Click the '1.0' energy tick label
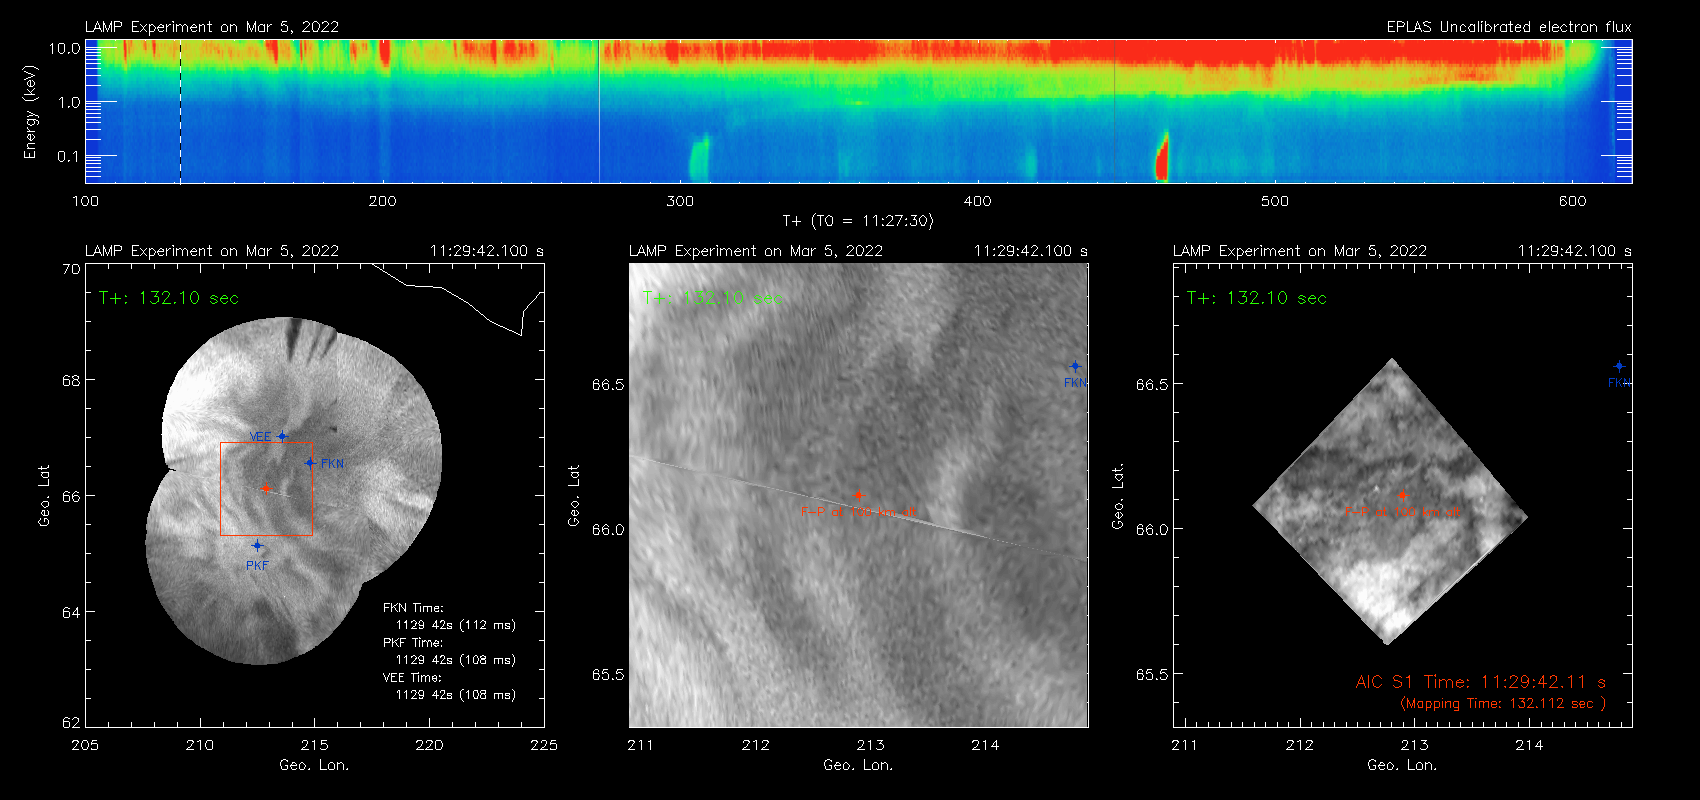The width and height of the screenshot is (1700, 800). 69,102
